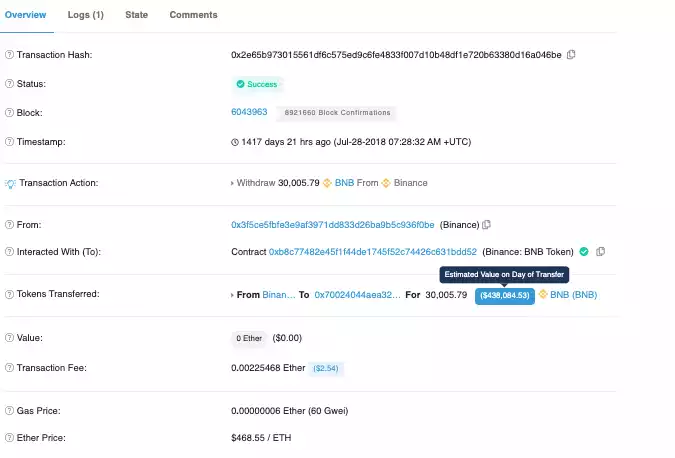
Task: Click 30,005.79 amount in Tokens Transferred
Action: click(446, 295)
